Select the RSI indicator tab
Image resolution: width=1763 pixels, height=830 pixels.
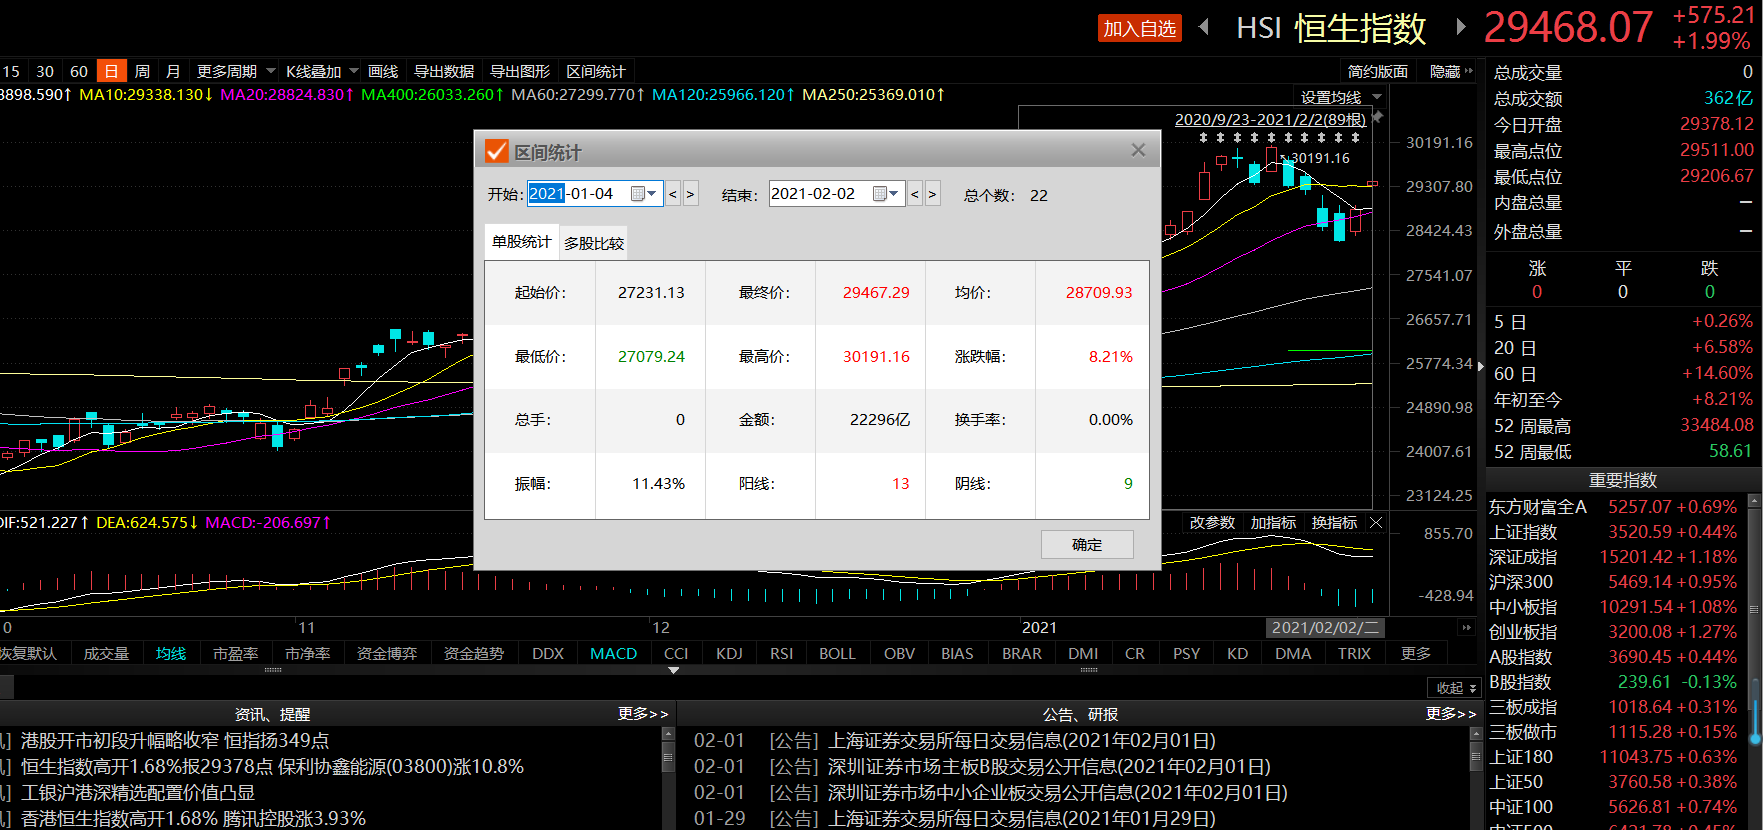(781, 653)
